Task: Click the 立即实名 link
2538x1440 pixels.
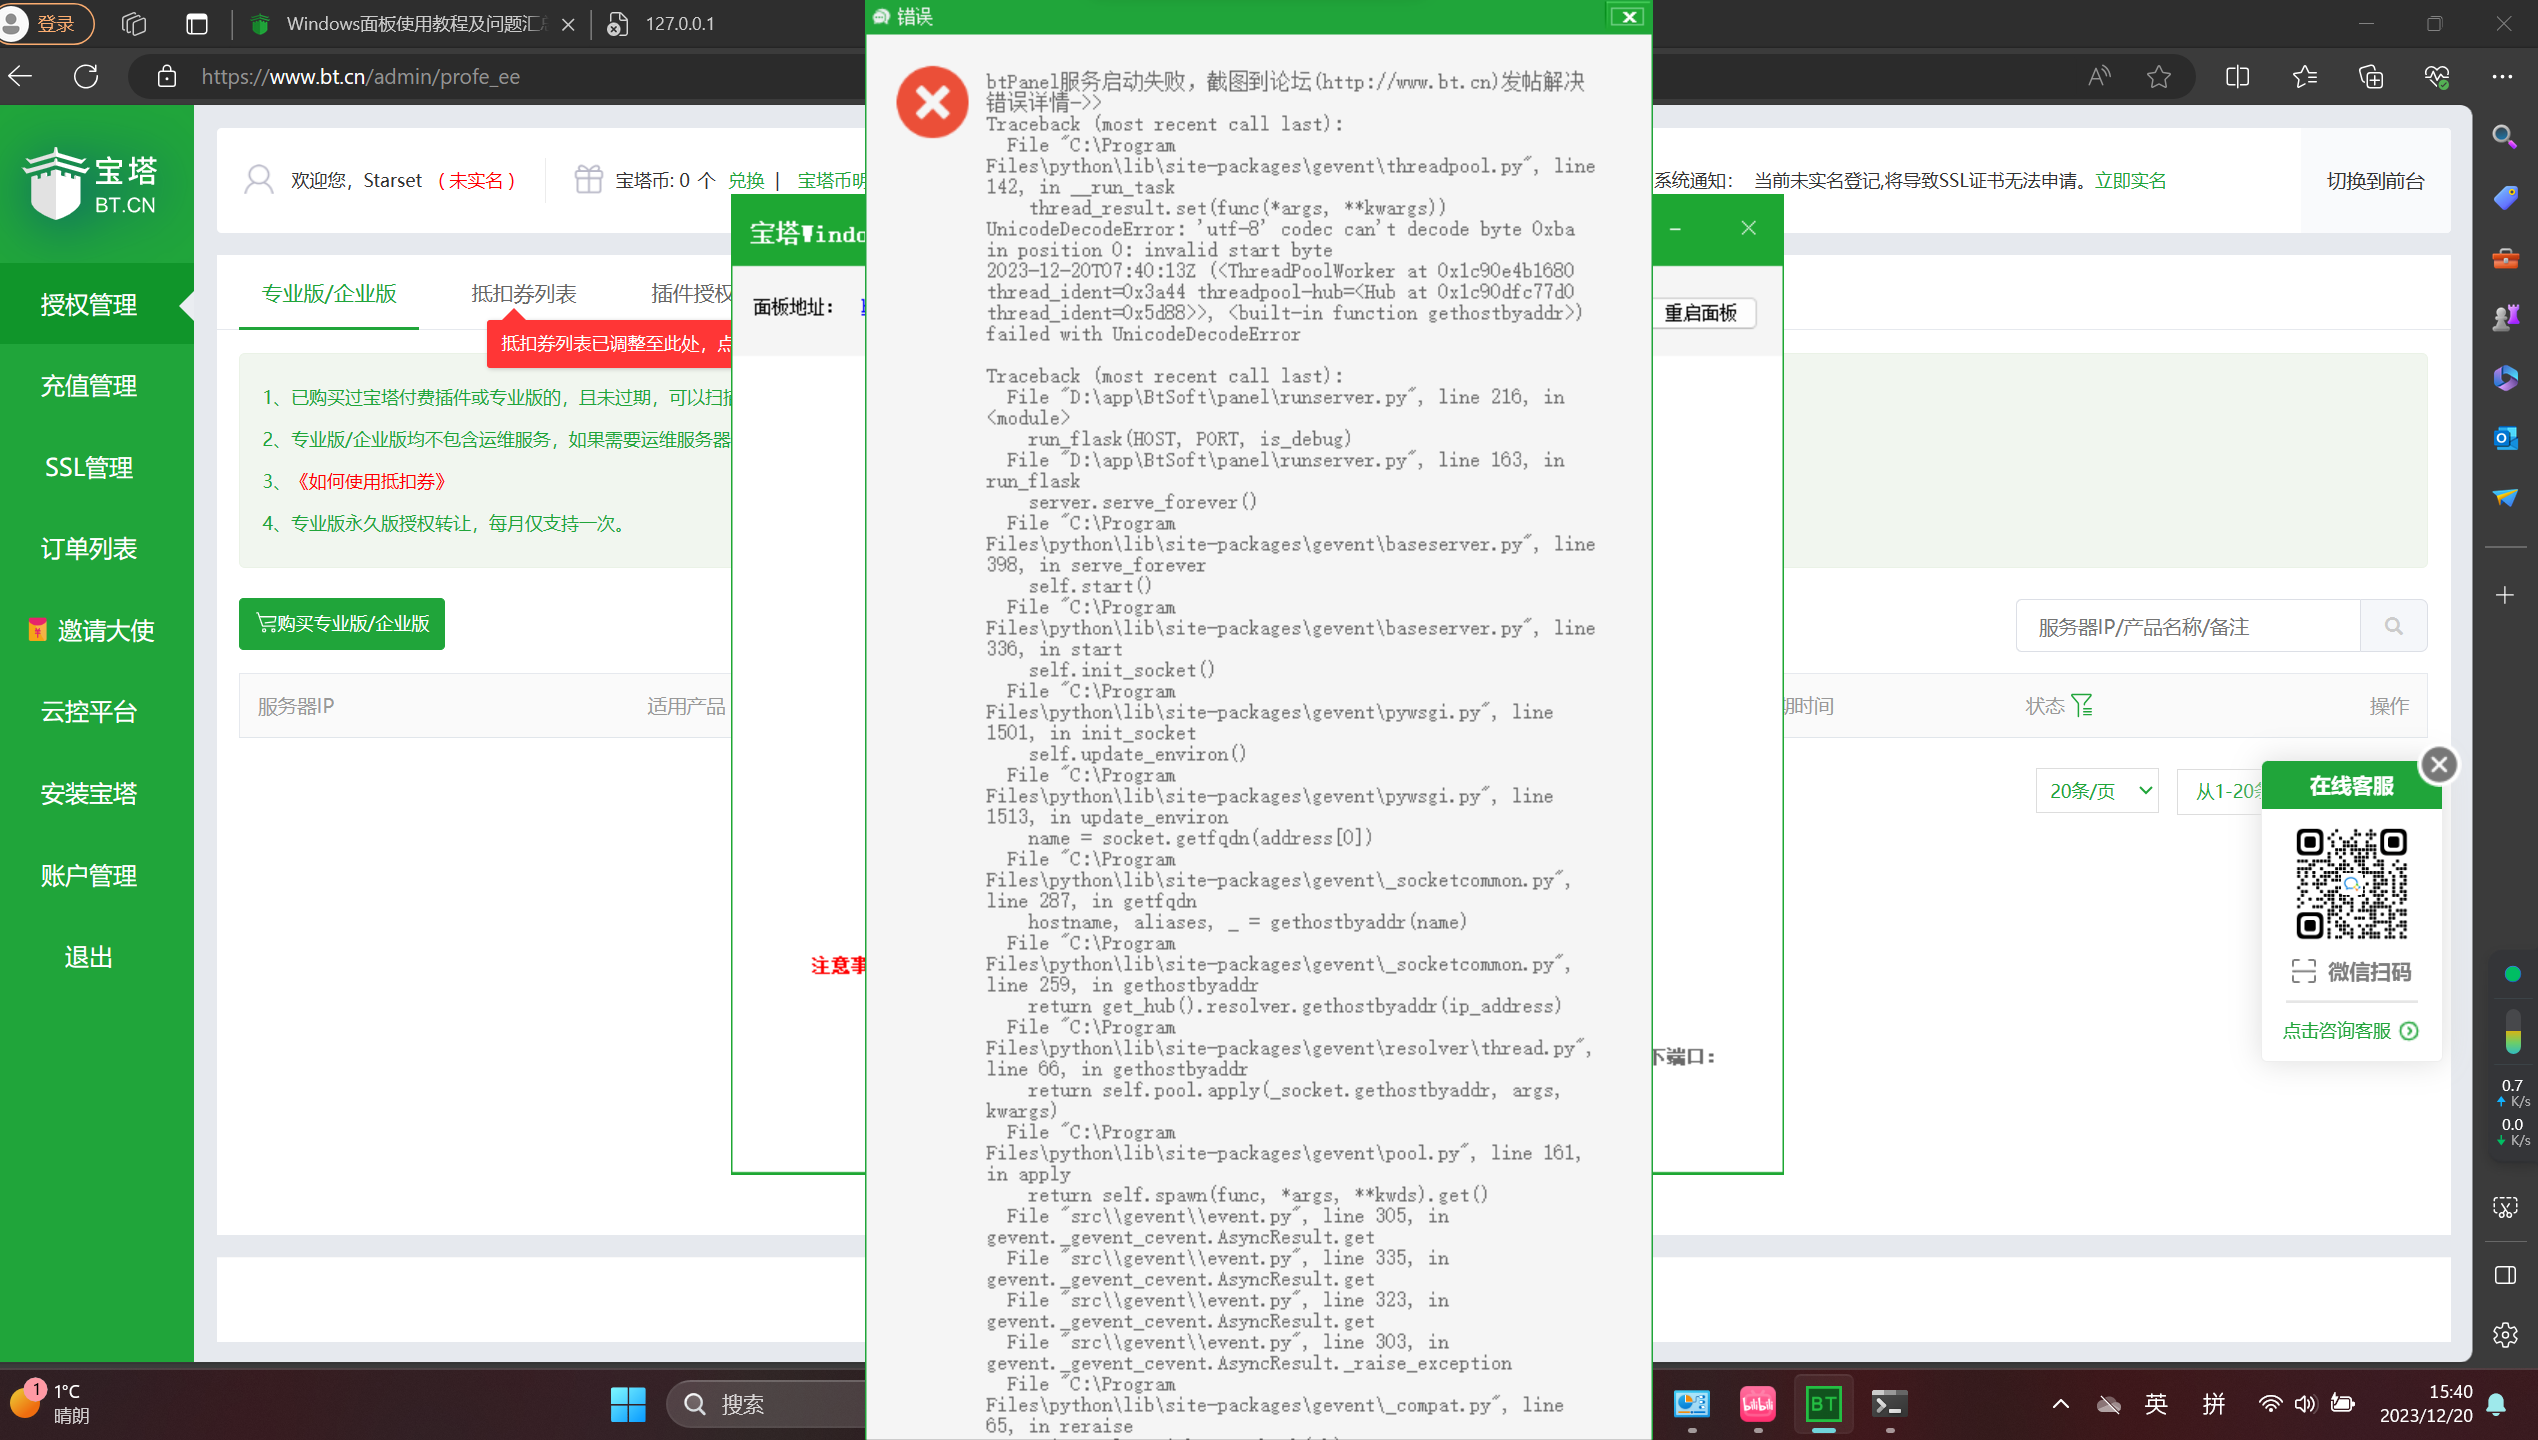Action: [2131, 180]
